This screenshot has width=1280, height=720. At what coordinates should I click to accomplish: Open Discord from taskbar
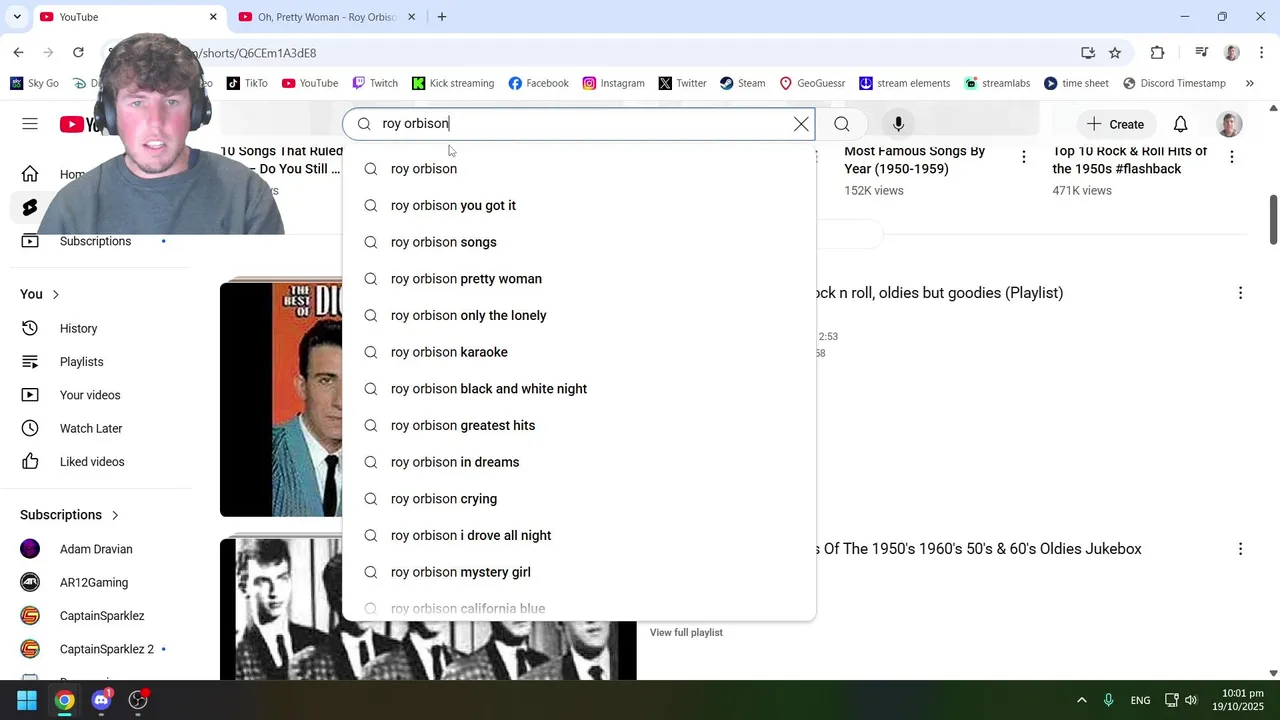(x=101, y=700)
